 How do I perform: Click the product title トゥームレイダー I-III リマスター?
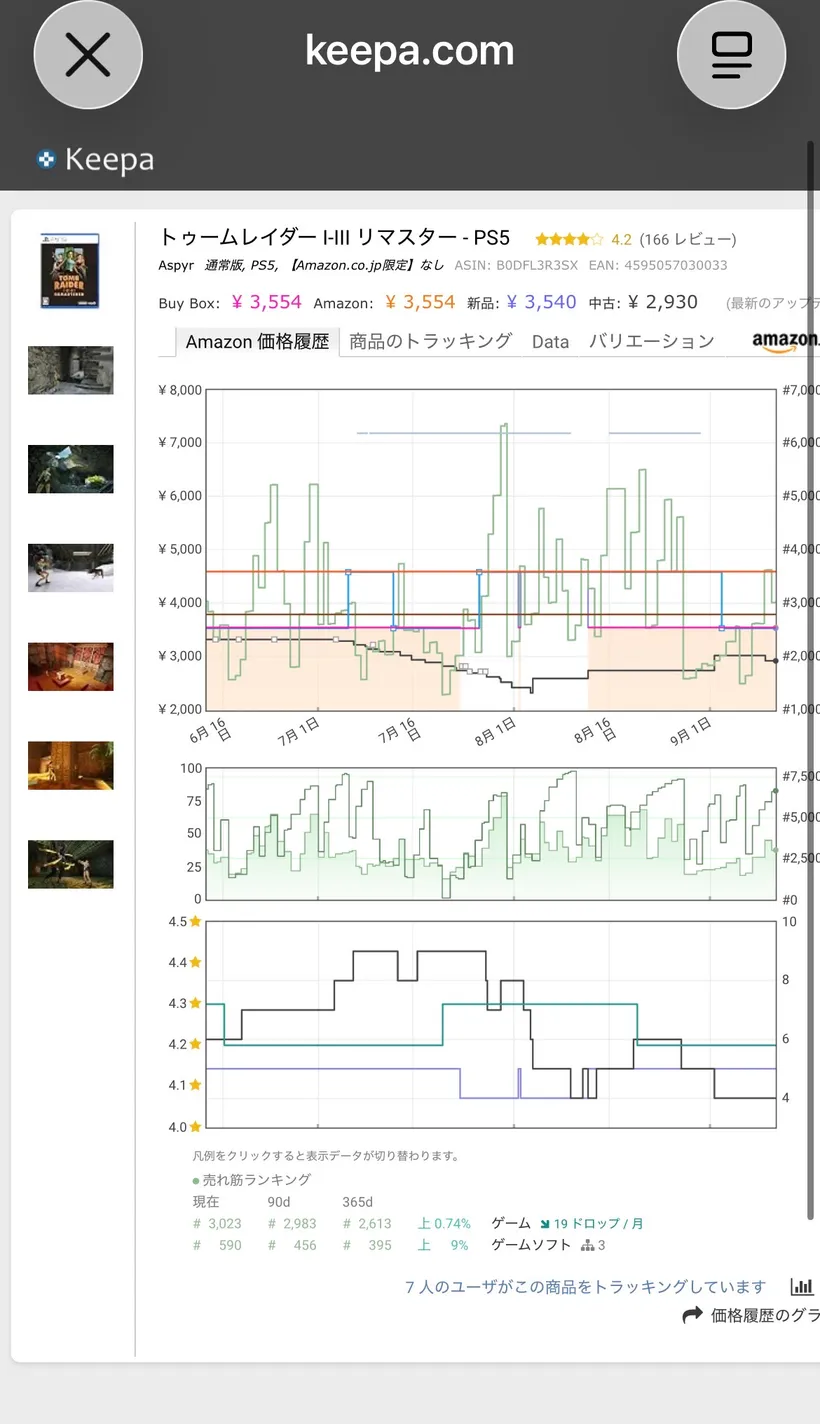click(334, 238)
